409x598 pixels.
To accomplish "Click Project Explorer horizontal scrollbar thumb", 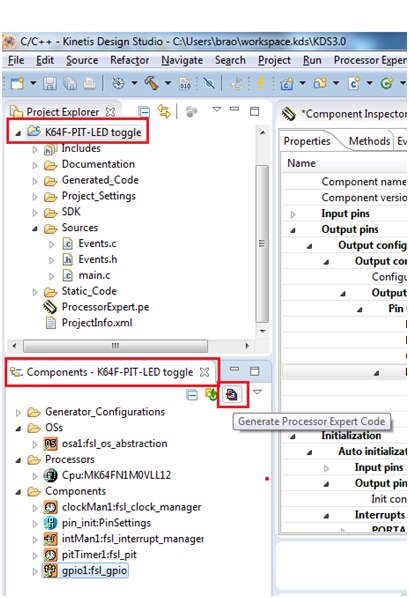I will click(115, 346).
